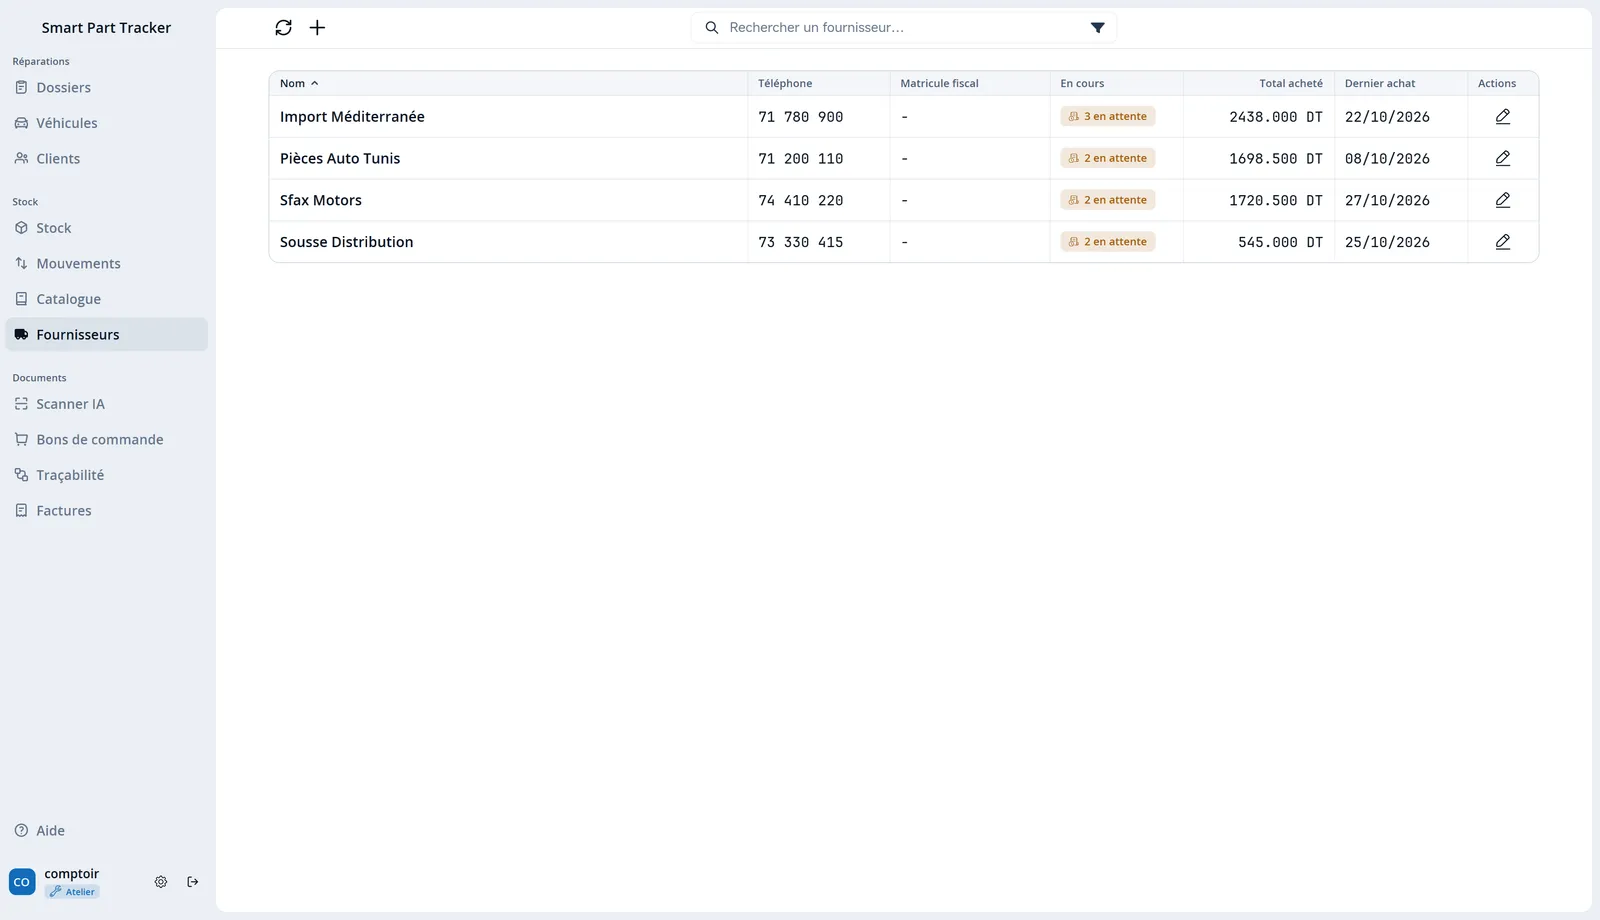Select supplier name 'Import Méditerranée'

coord(352,117)
